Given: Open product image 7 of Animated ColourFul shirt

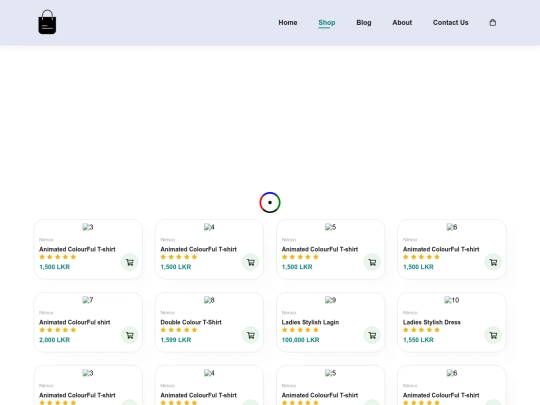Looking at the screenshot, I should click(88, 300).
